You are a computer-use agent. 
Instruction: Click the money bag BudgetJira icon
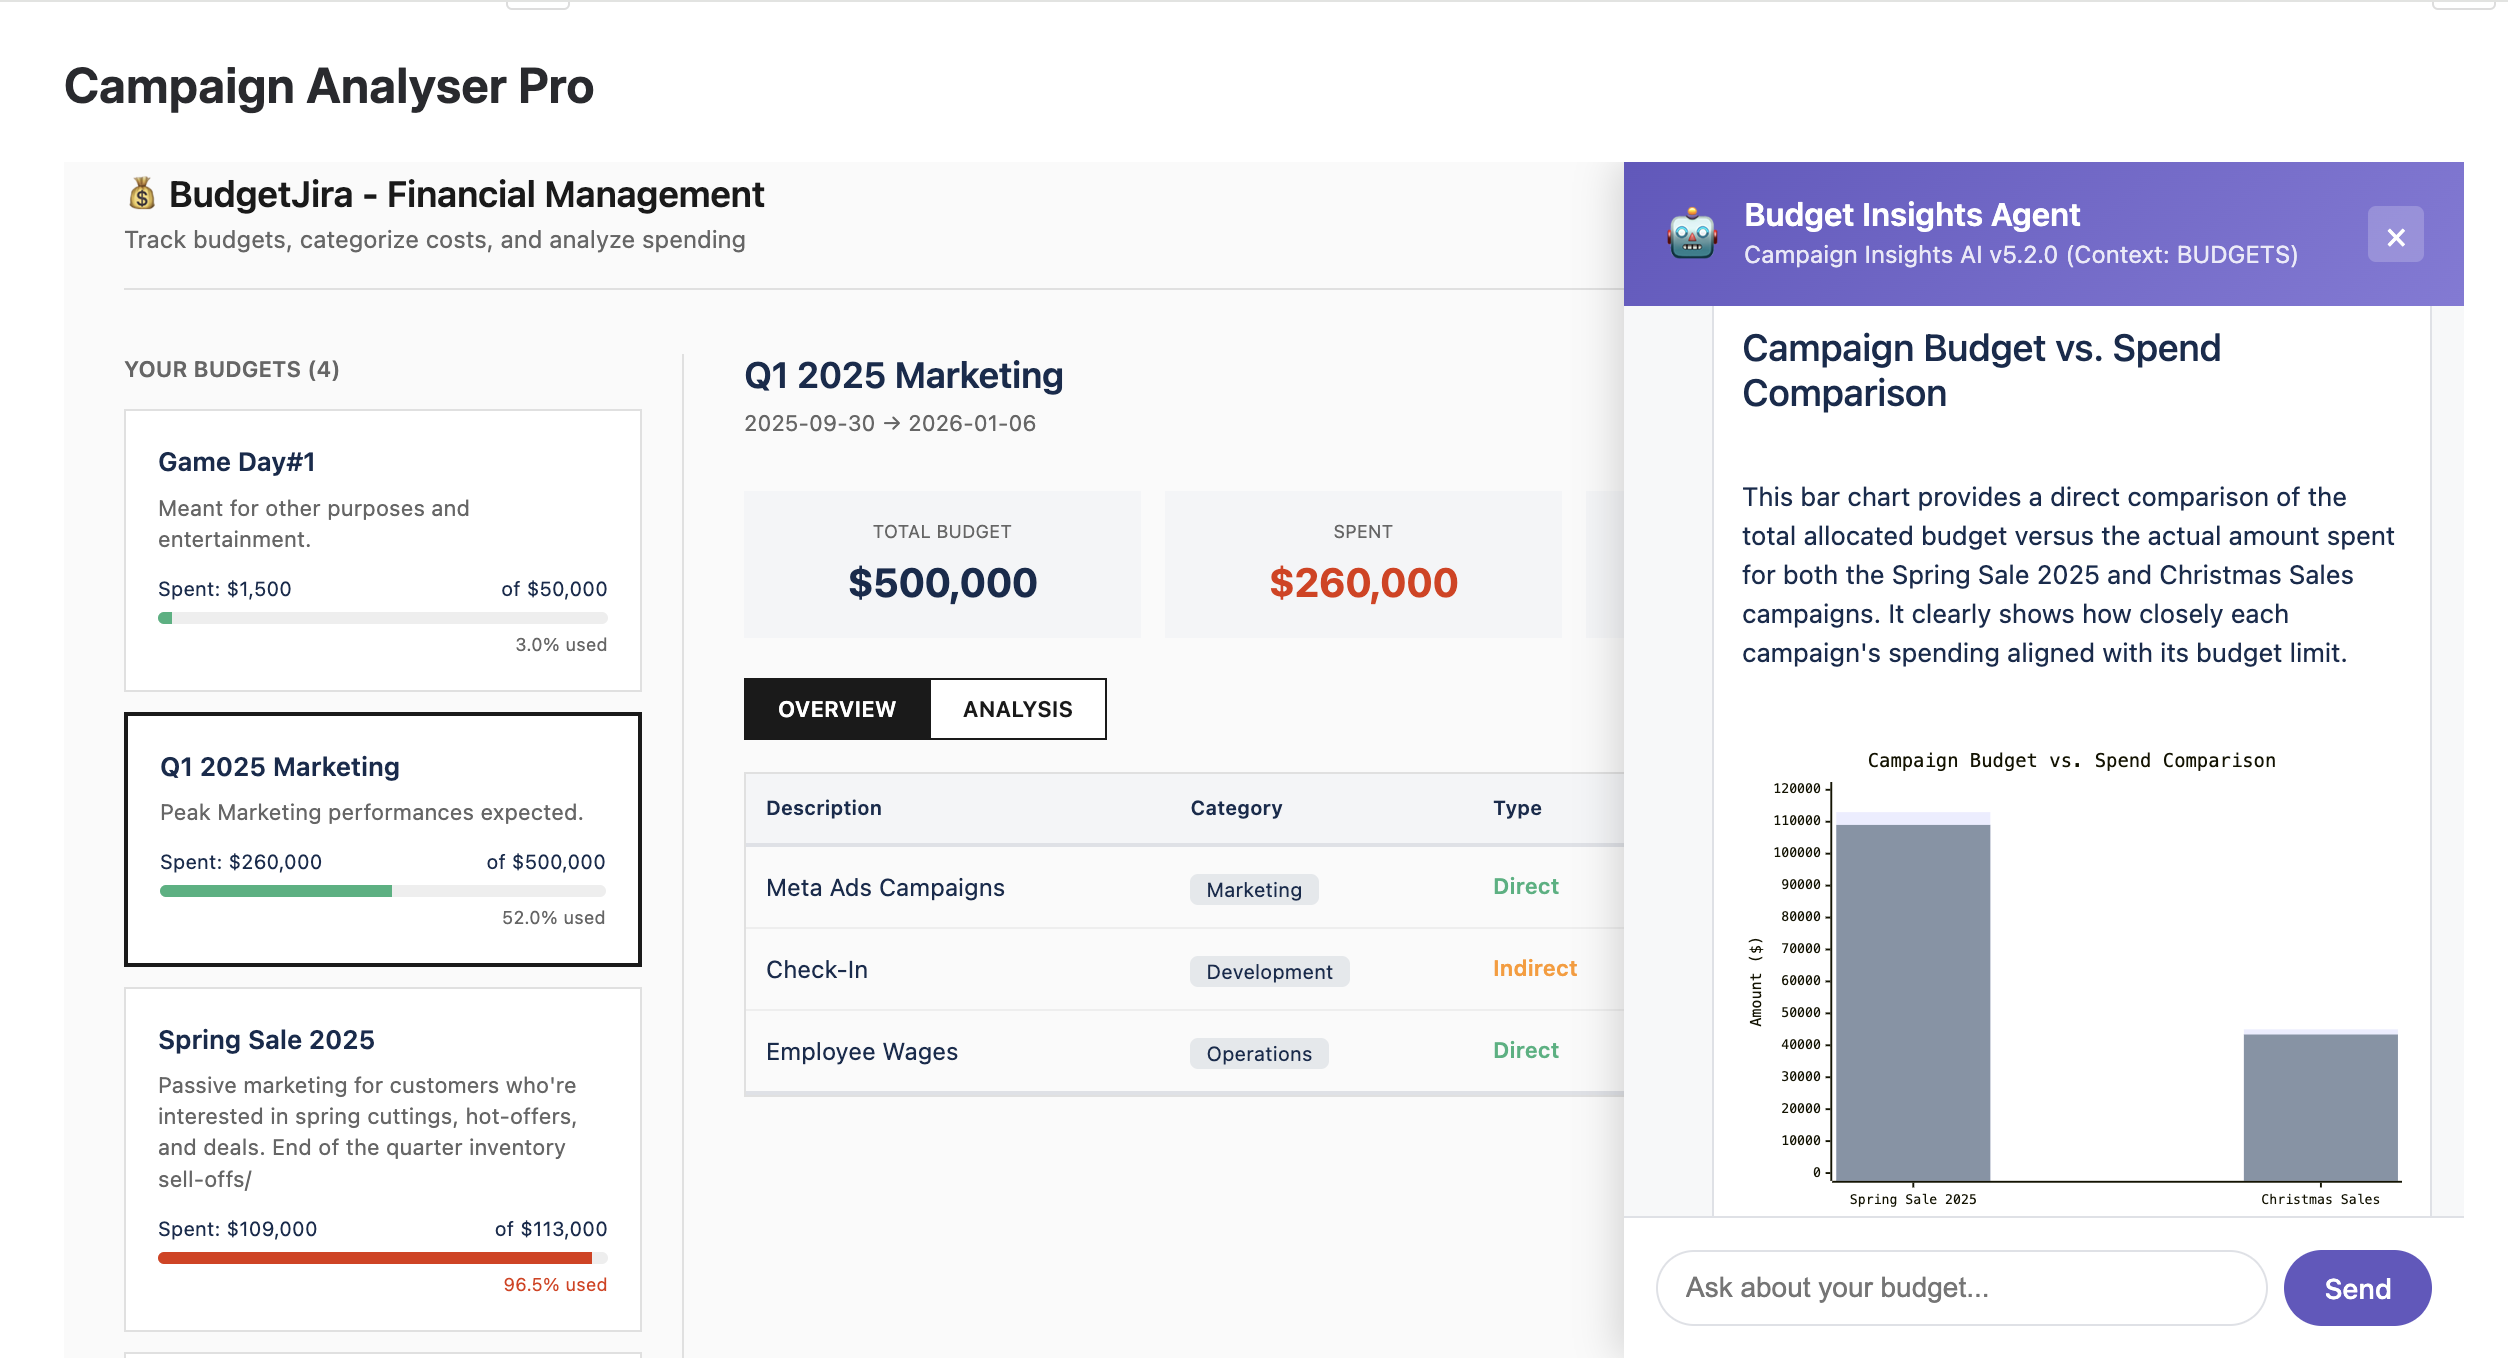[142, 194]
